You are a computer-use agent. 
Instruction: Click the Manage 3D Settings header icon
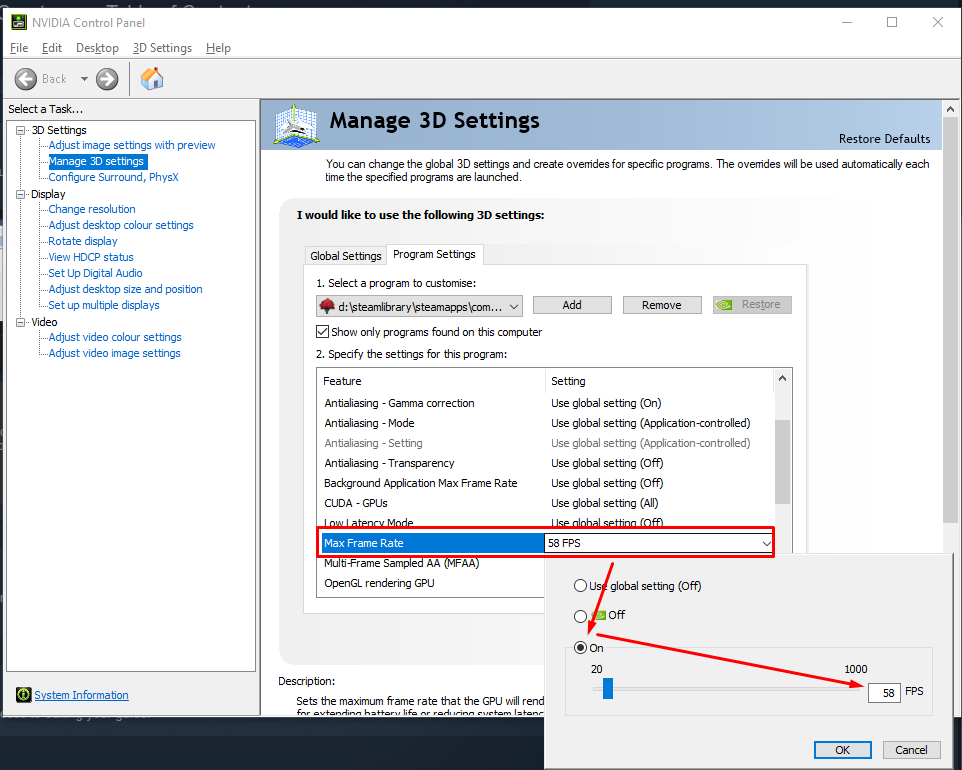(x=299, y=124)
